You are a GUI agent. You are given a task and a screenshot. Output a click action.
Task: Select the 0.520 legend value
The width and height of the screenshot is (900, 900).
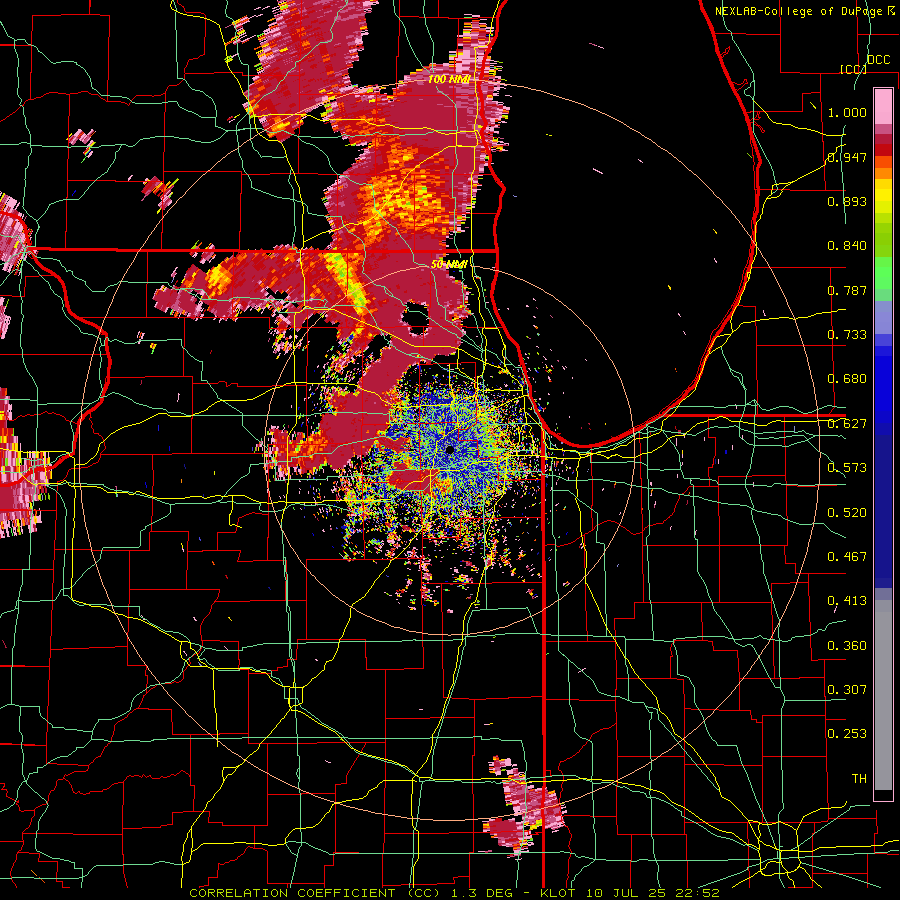(x=847, y=513)
